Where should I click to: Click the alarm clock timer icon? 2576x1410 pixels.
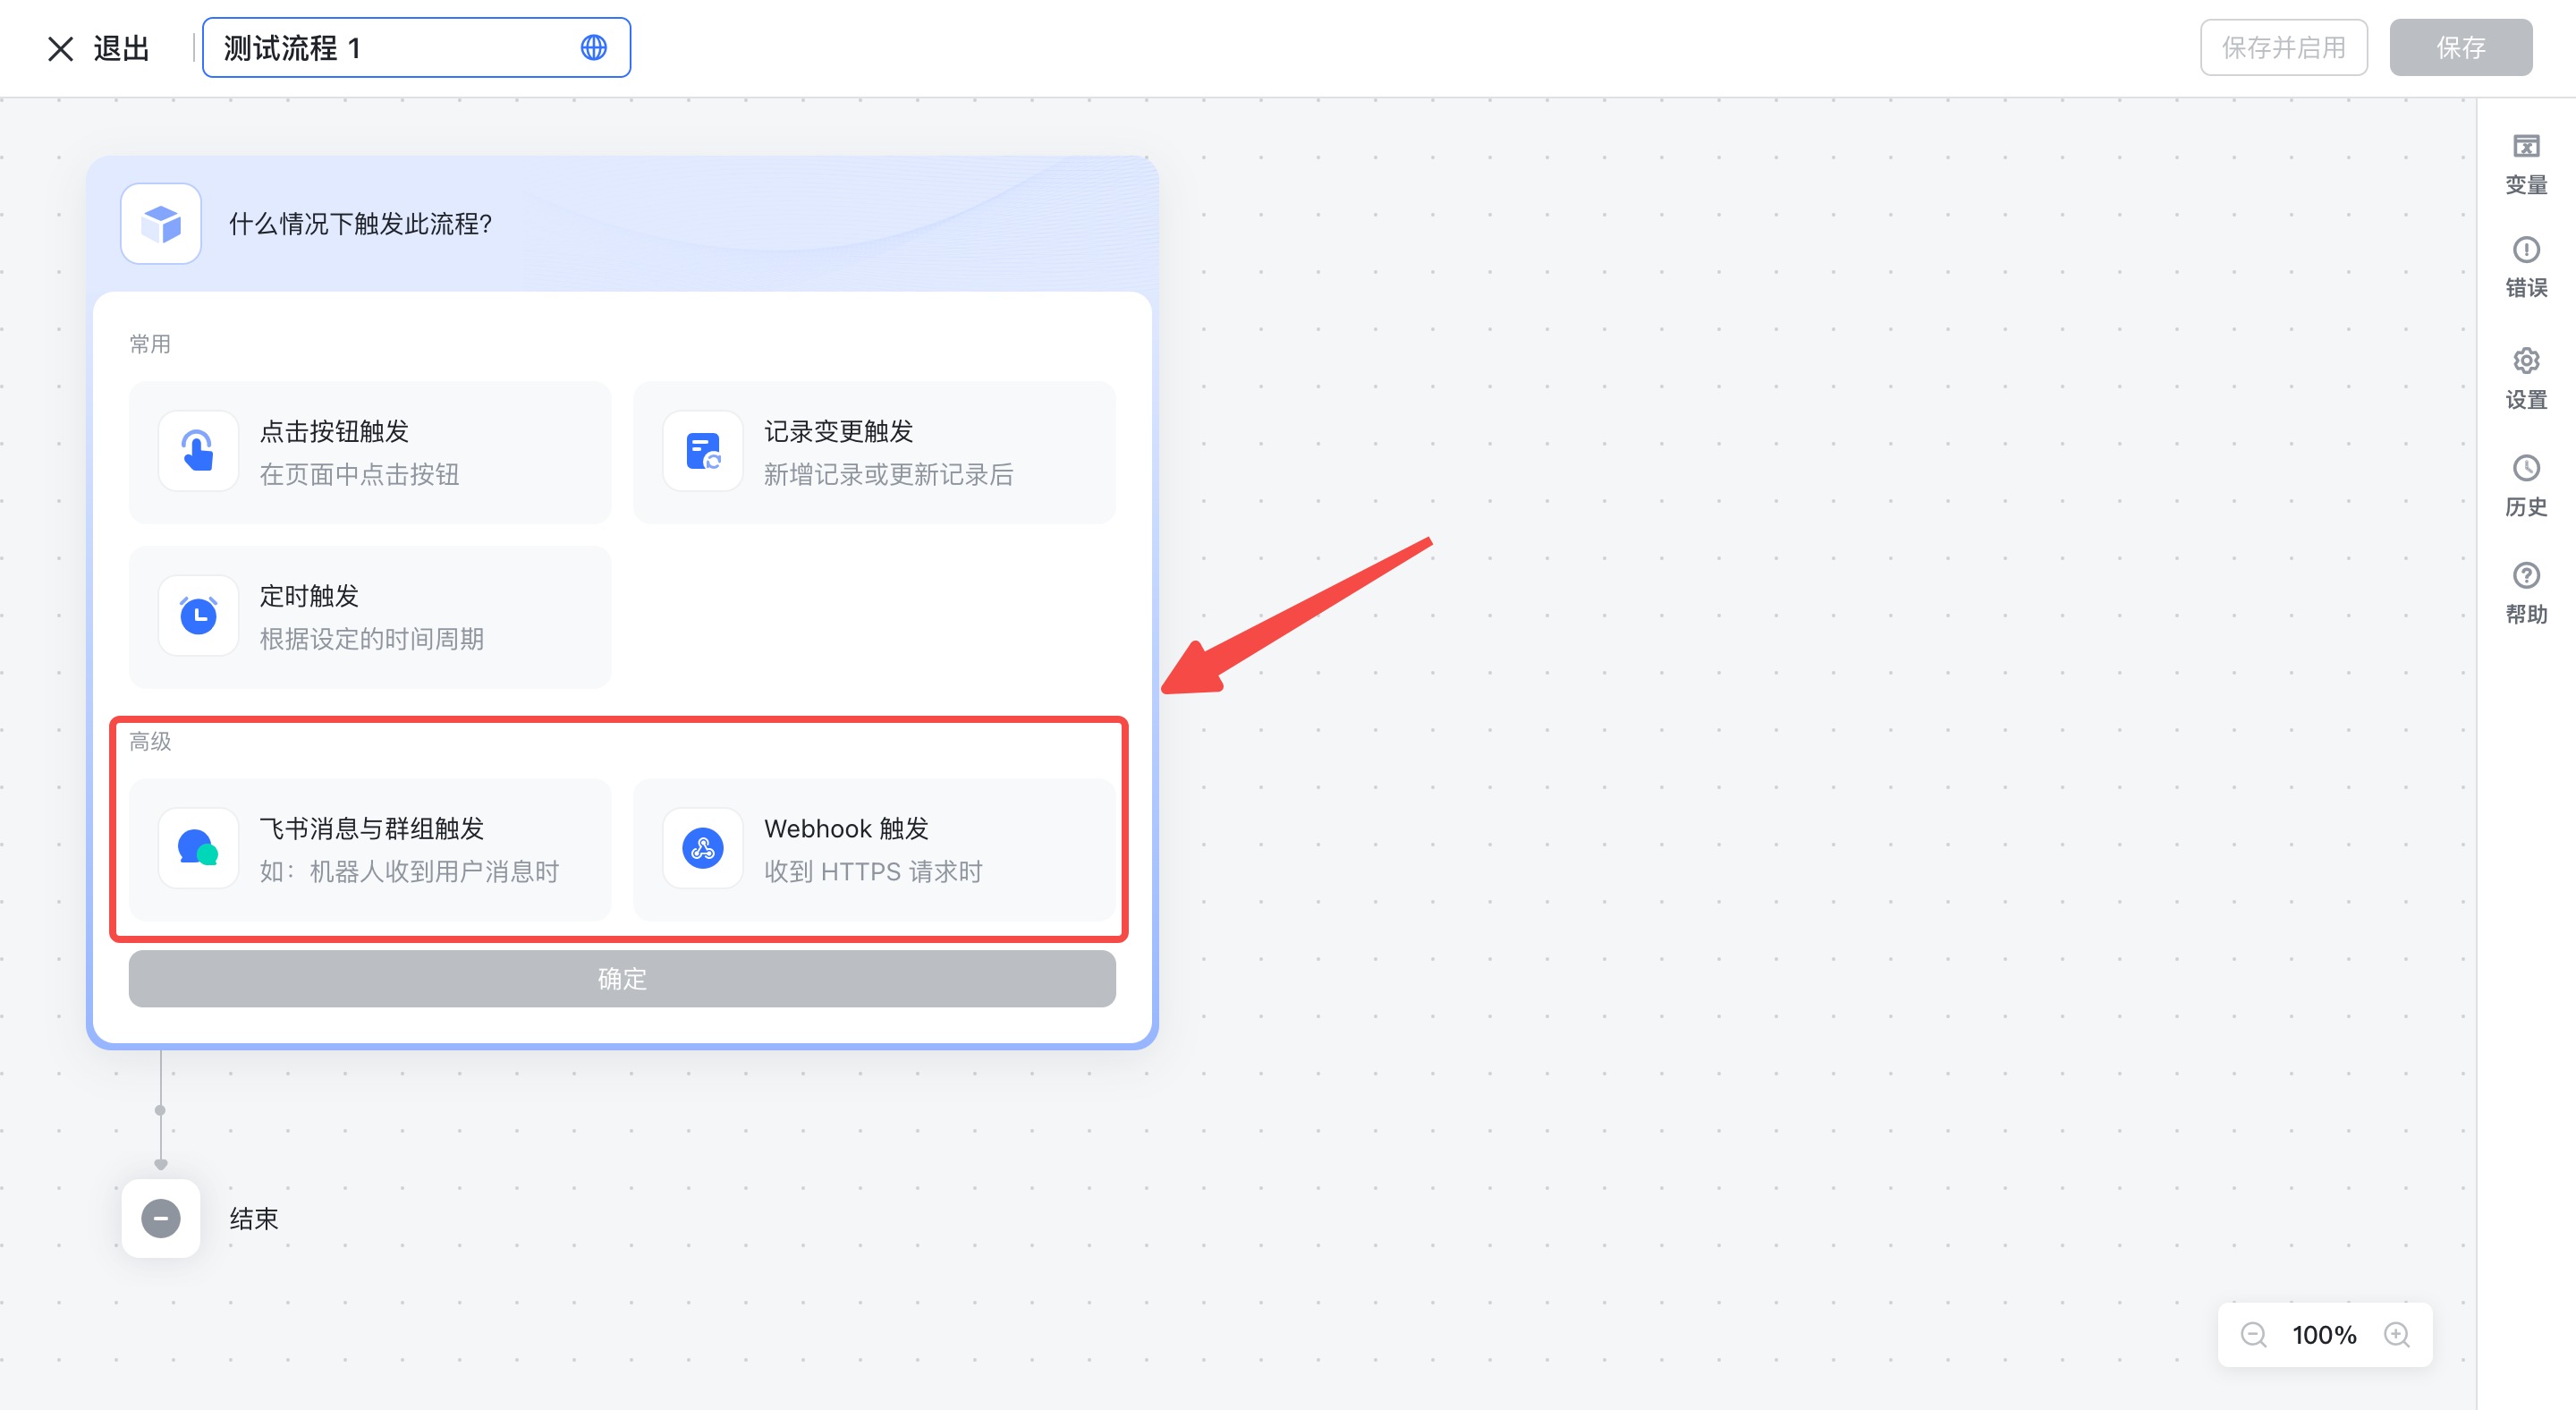(x=198, y=615)
